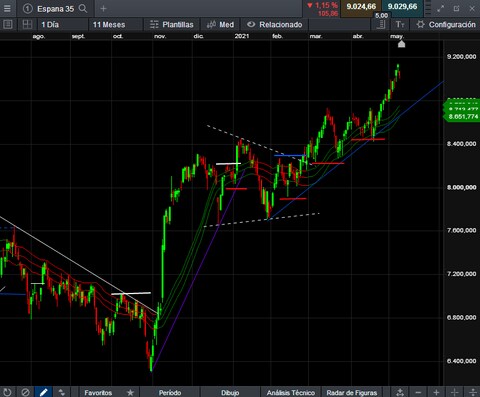Click the reset refresh icon in bottom toolbar

pos(7,392)
